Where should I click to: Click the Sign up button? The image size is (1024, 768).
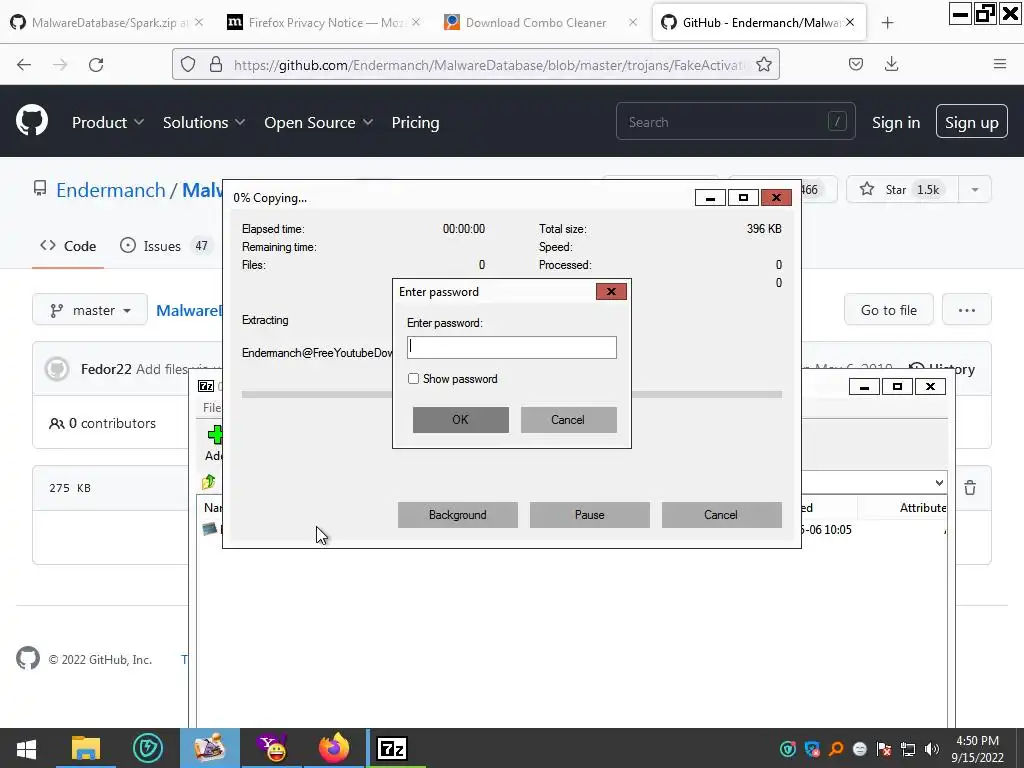pyautogui.click(x=971, y=121)
